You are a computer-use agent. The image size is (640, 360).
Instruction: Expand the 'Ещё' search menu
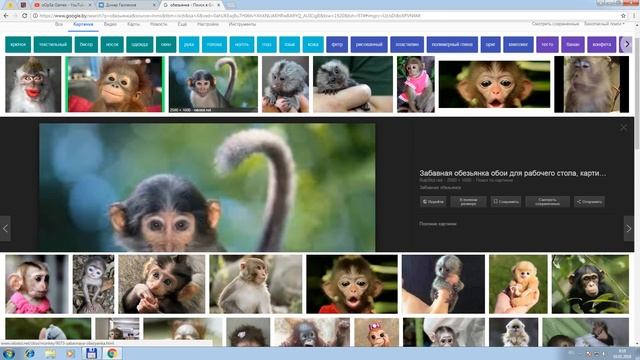[x=182, y=24]
